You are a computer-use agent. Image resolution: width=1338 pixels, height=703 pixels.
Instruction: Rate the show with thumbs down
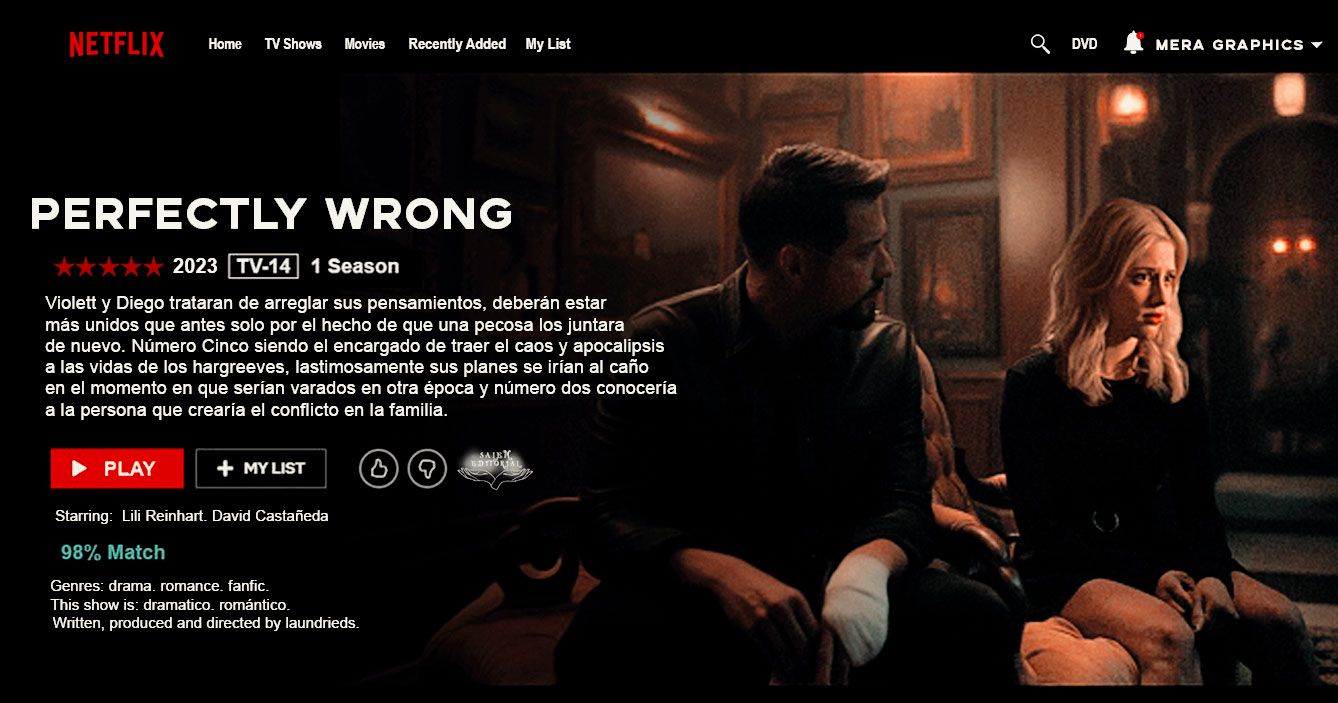click(427, 468)
